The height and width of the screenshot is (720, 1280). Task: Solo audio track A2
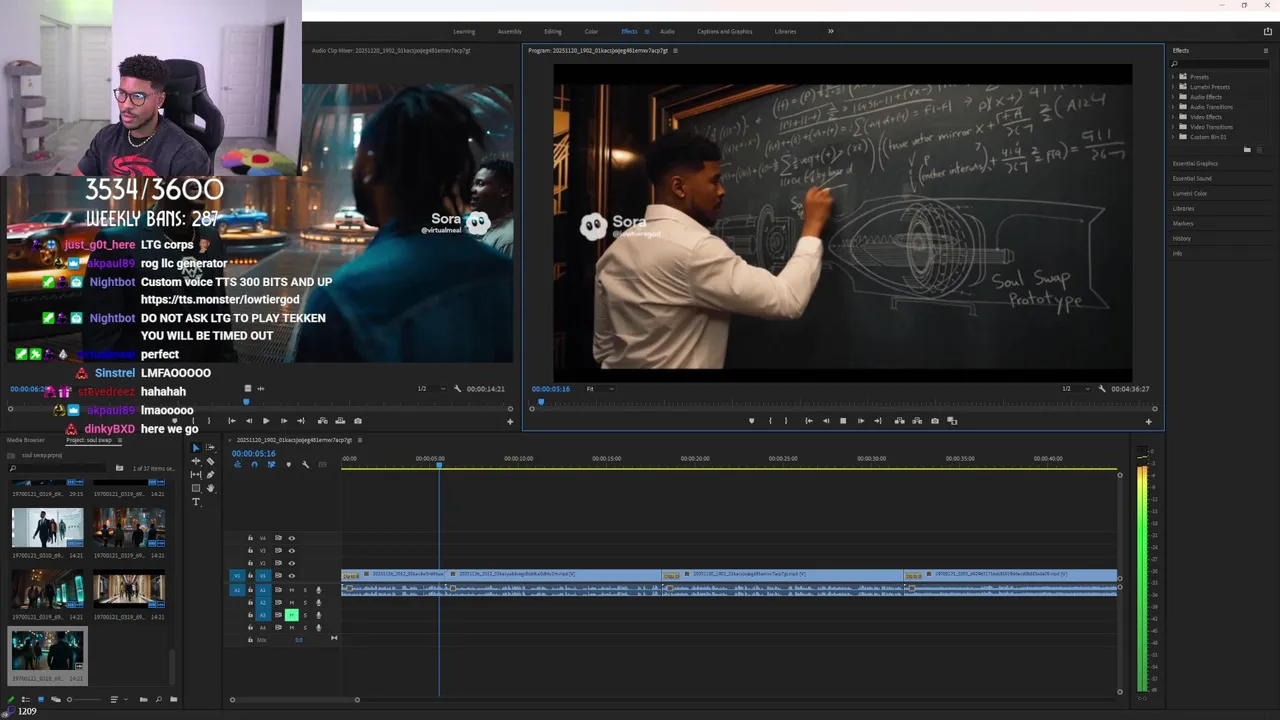click(x=305, y=602)
